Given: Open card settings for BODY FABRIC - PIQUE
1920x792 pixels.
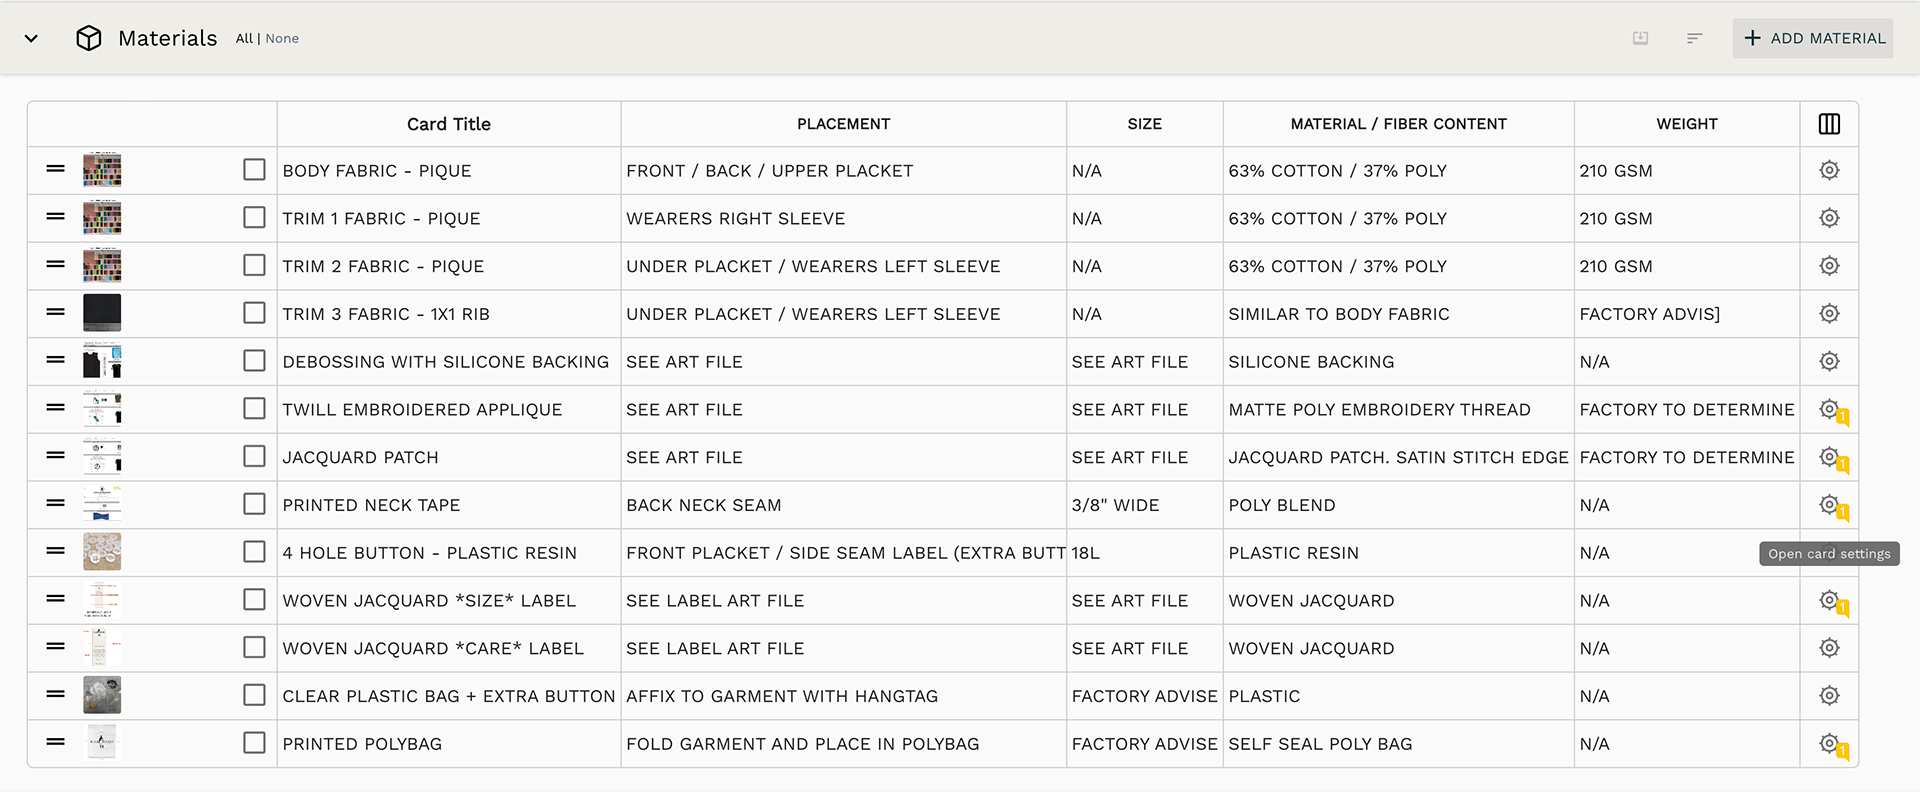Looking at the screenshot, I should tap(1829, 170).
